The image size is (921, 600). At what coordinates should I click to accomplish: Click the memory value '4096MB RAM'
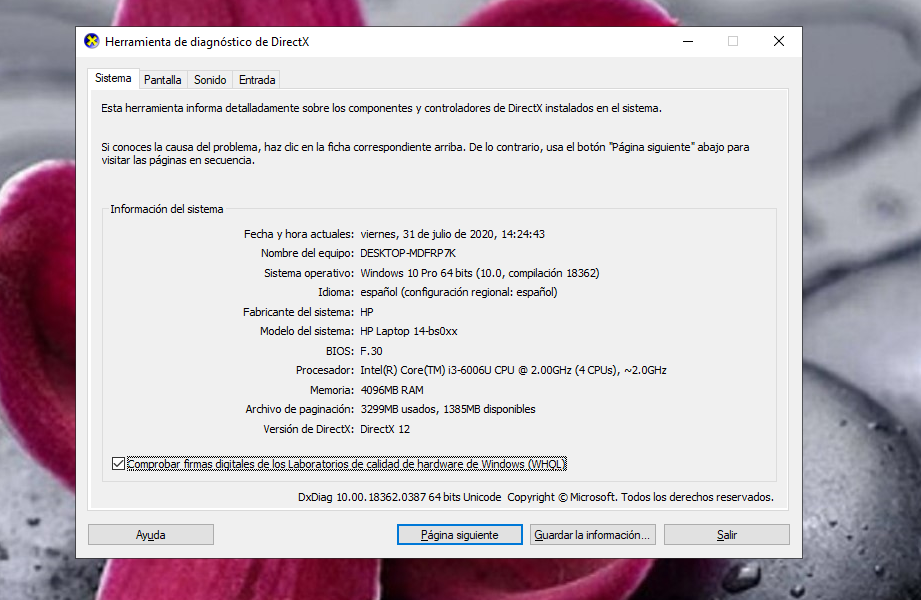pos(392,390)
